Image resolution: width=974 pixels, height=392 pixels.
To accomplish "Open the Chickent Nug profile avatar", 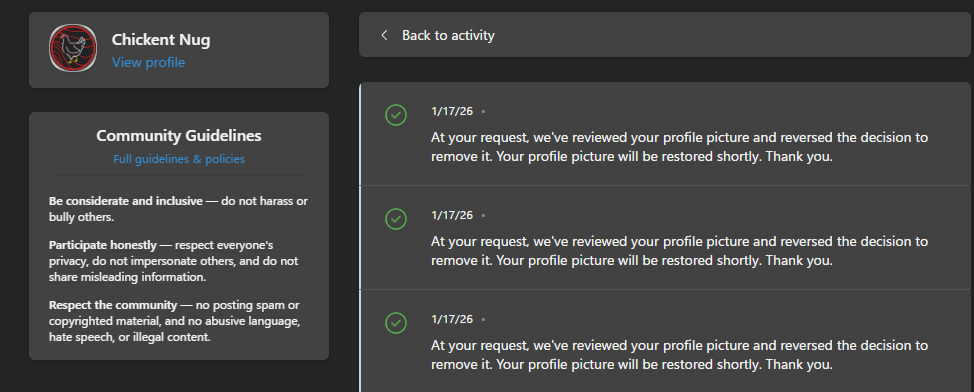I will point(73,48).
